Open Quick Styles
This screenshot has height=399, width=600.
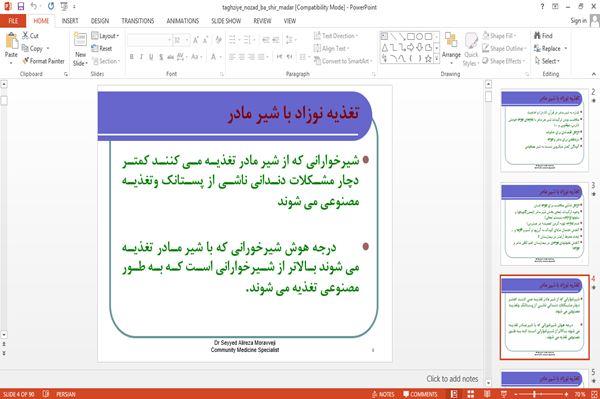coord(471,49)
